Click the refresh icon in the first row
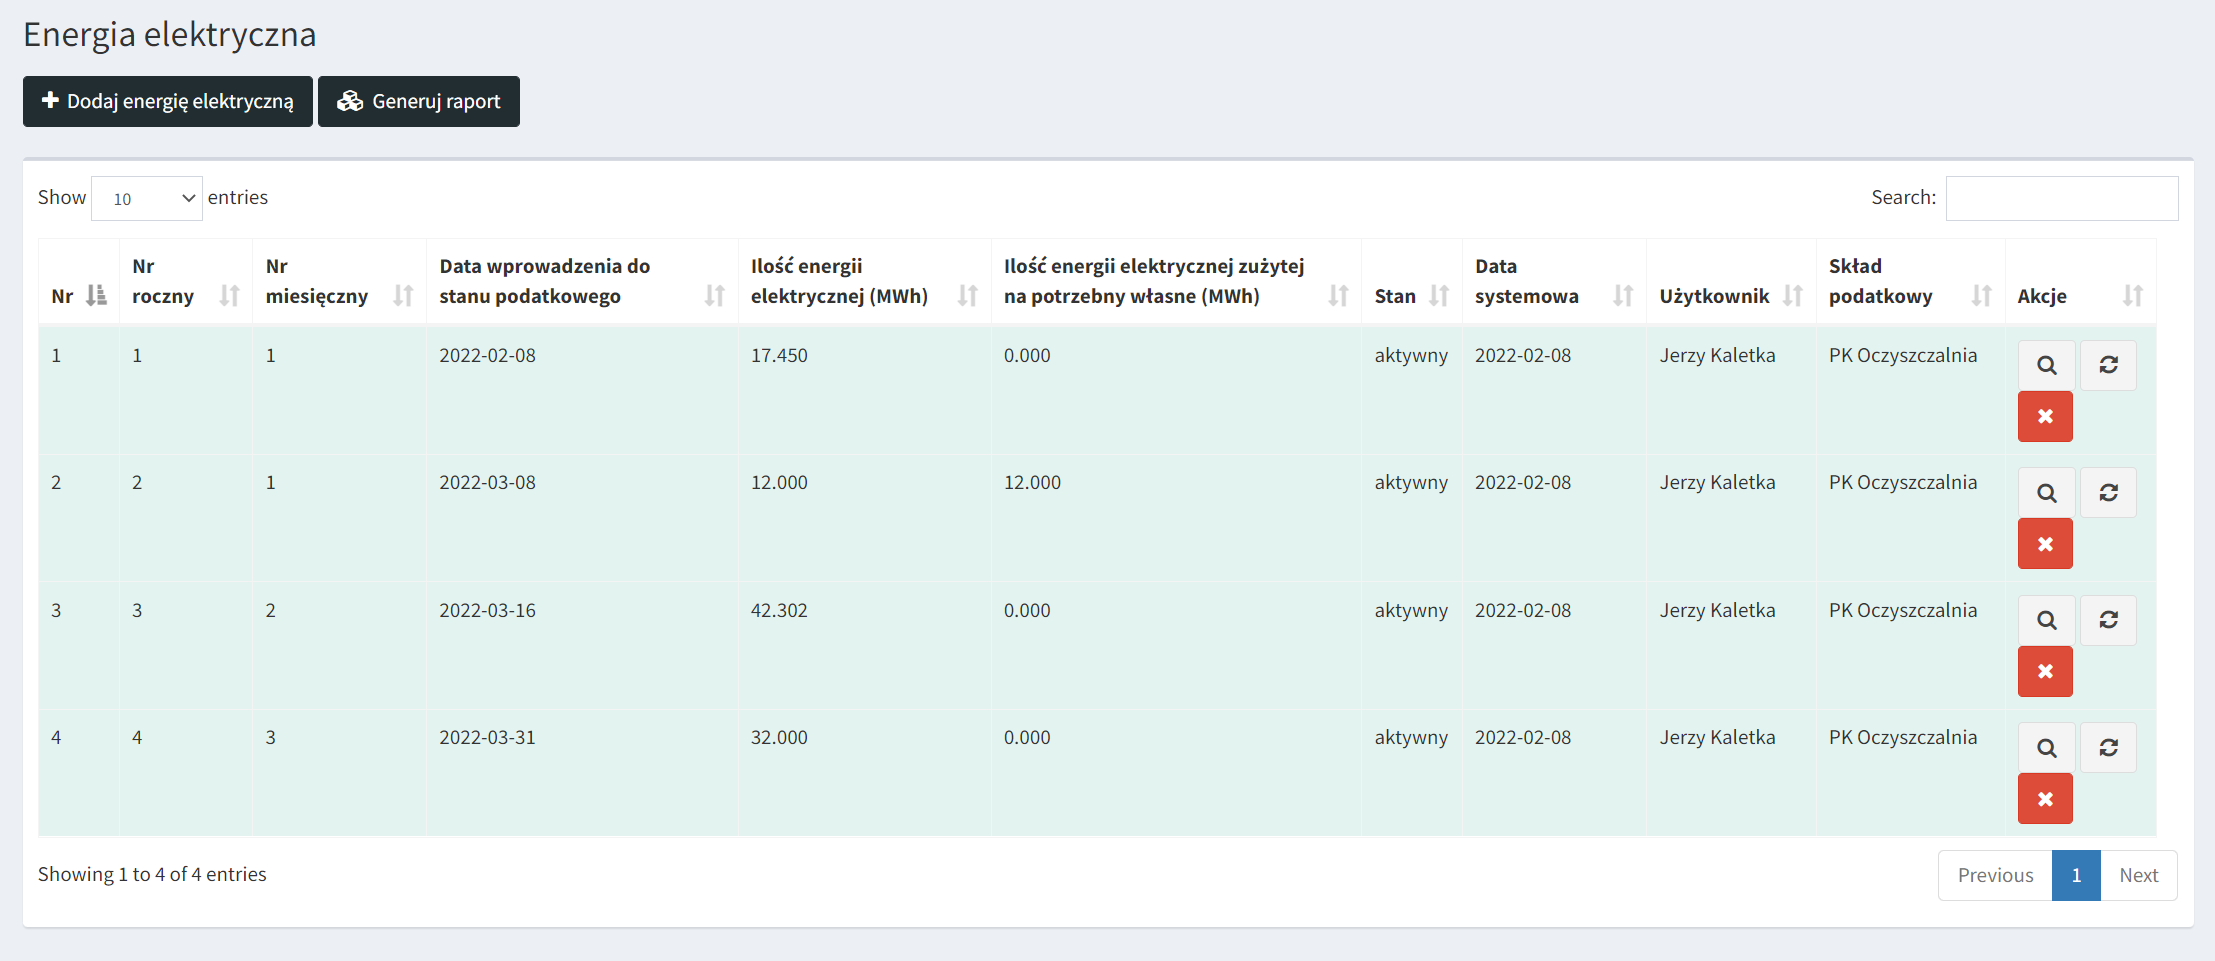 click(x=2108, y=365)
